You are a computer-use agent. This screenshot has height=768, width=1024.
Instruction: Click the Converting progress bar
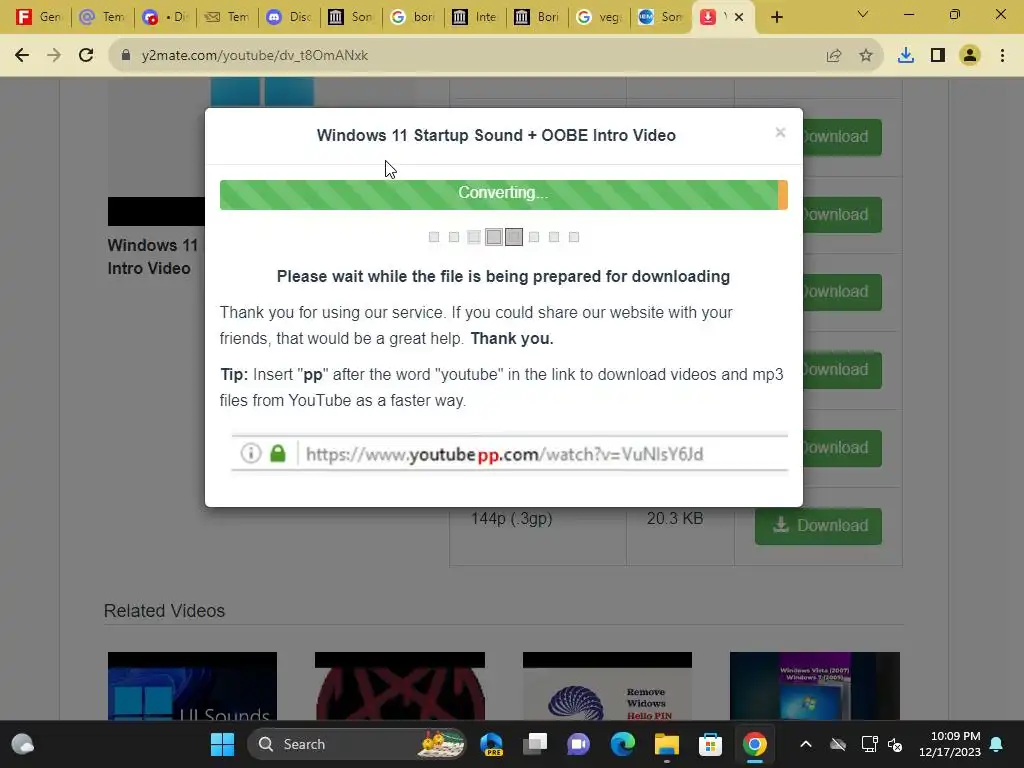[504, 195]
